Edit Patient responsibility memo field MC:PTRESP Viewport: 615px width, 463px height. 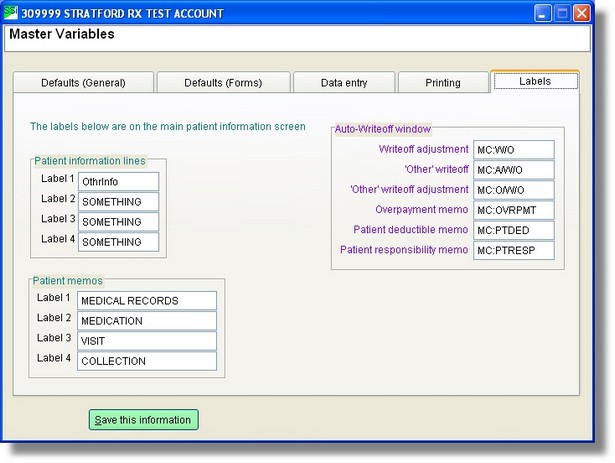(x=514, y=250)
